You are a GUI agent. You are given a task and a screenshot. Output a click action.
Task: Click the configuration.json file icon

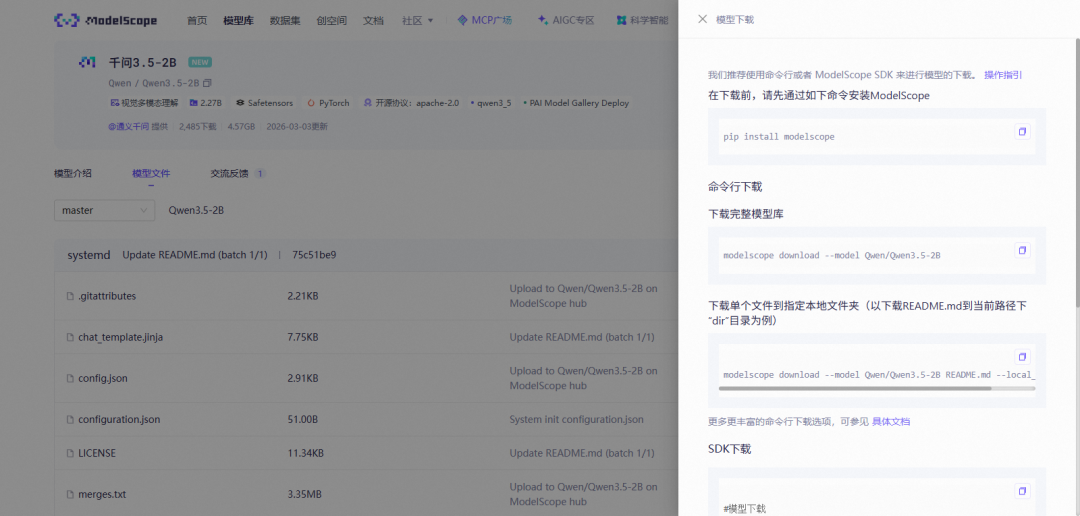(x=70, y=420)
